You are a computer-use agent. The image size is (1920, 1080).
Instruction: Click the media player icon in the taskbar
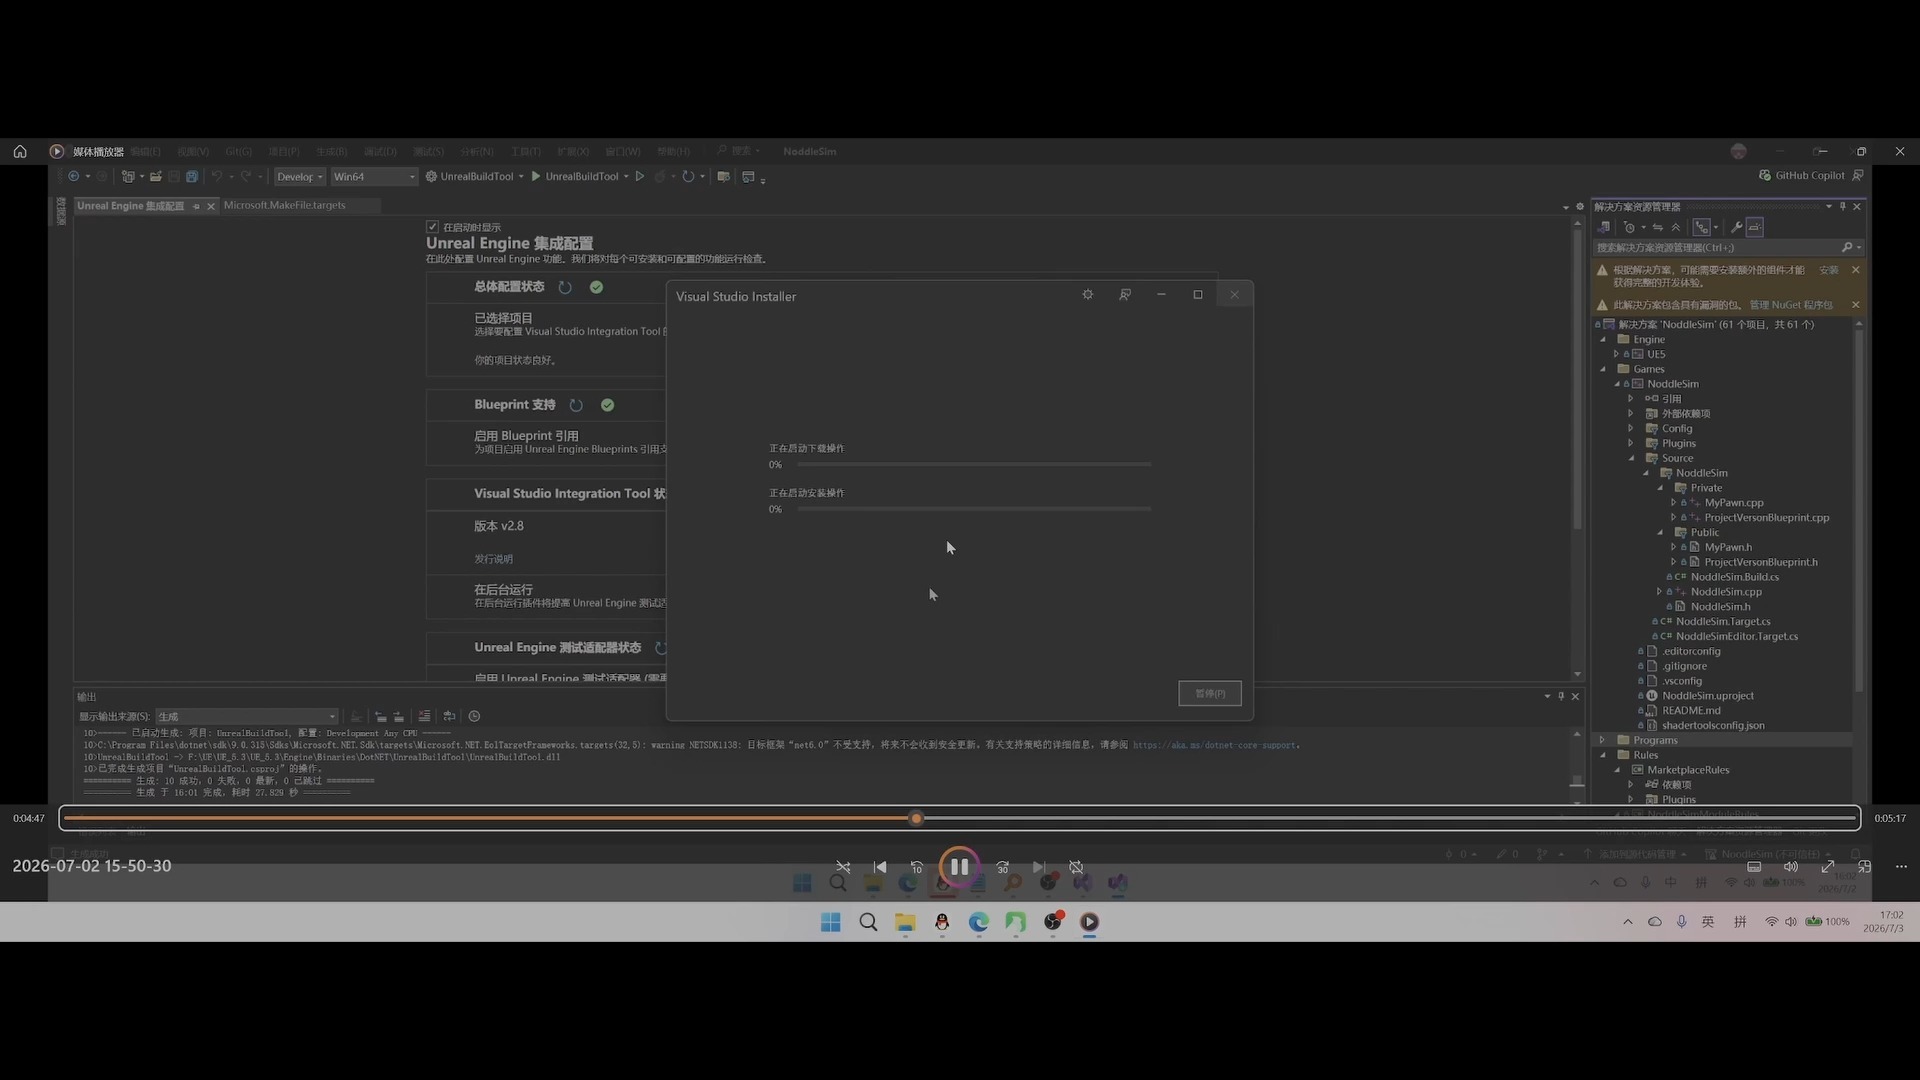(x=1090, y=922)
